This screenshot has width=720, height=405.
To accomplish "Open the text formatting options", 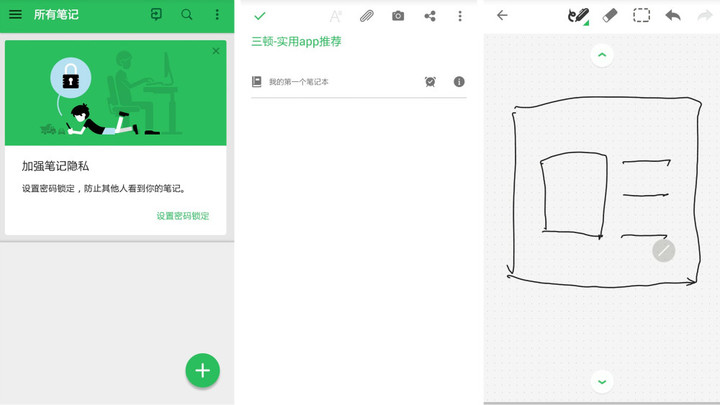I will pos(336,17).
